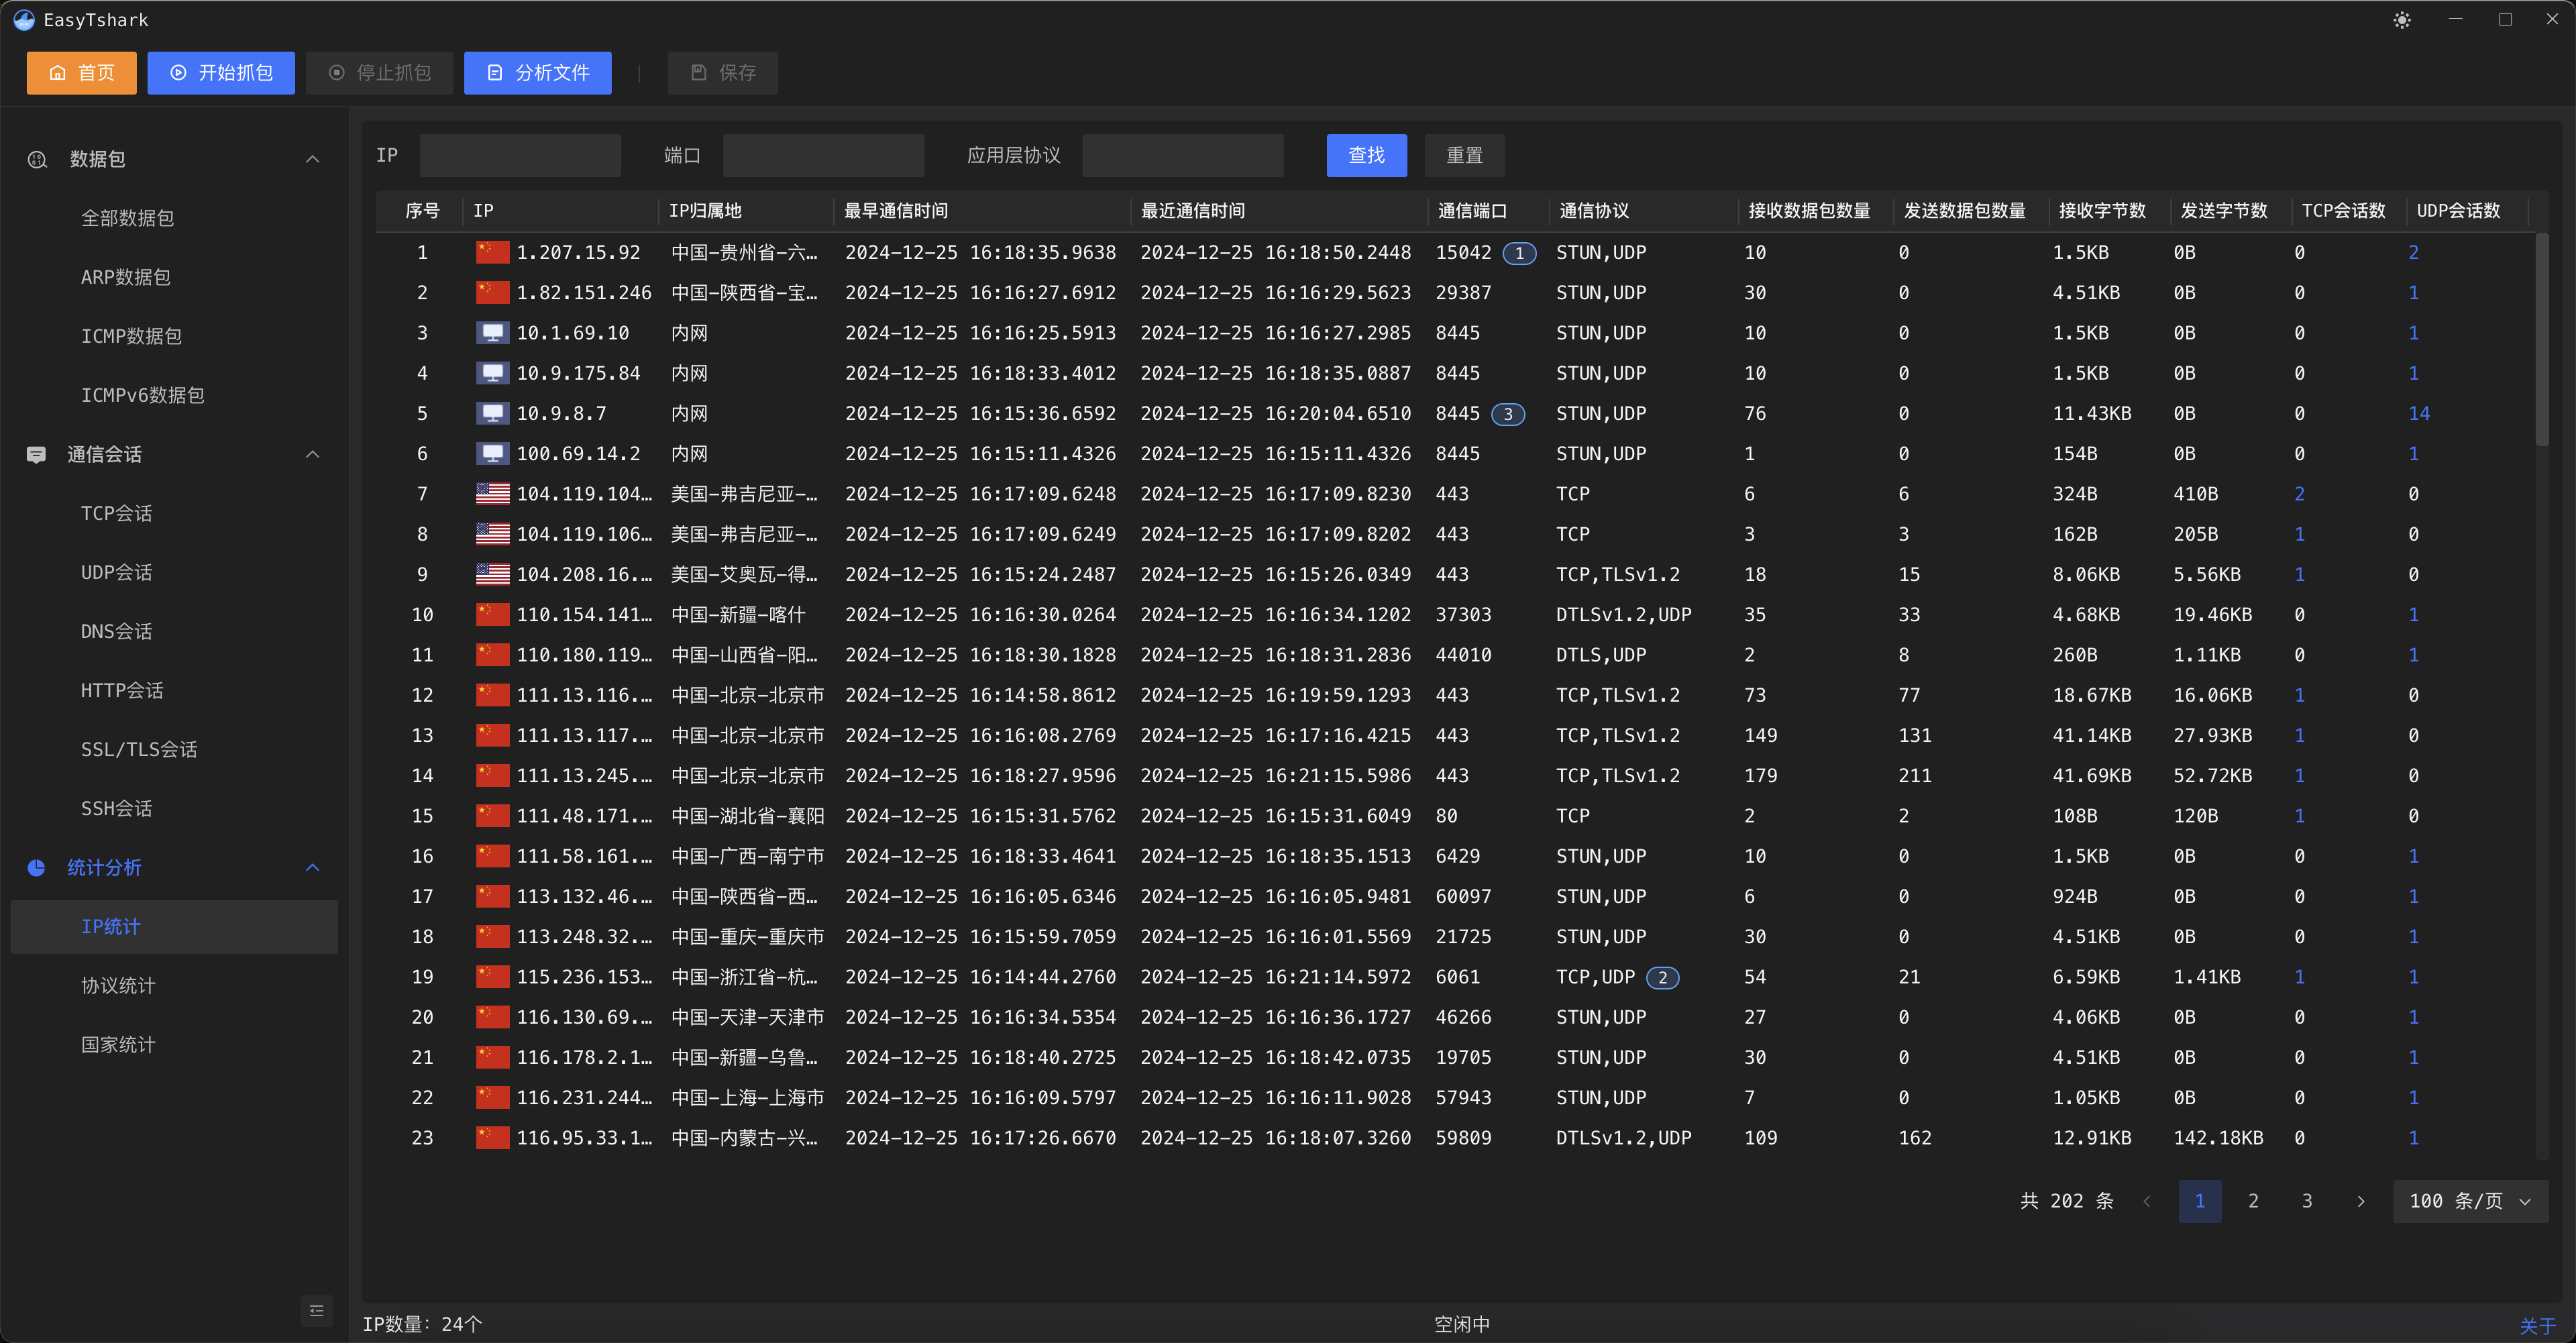Screen dimensions: 2576x1343
Task: Collapse the 数据包 menu section
Action: (x=312, y=159)
